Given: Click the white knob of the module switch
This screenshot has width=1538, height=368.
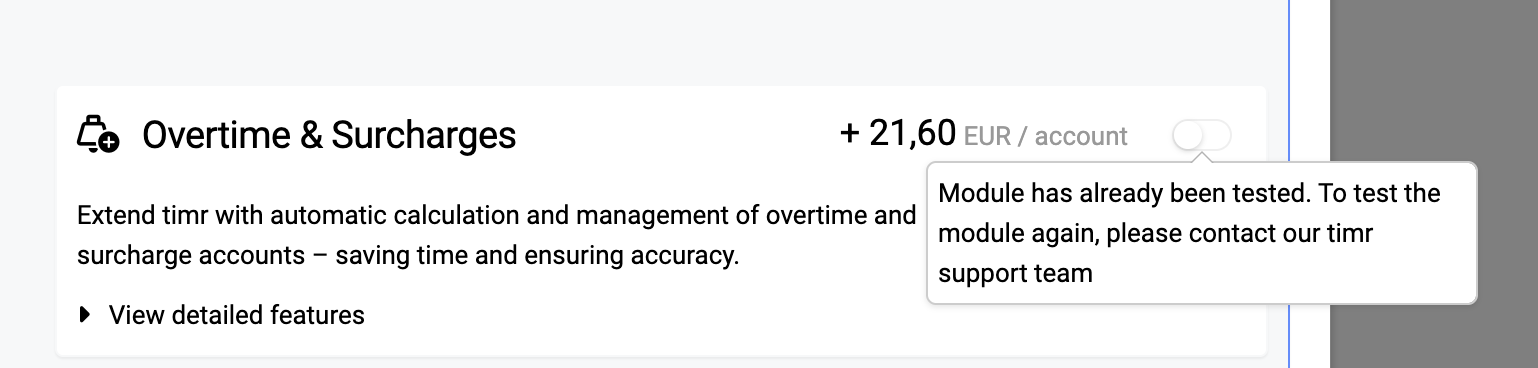Looking at the screenshot, I should pyautogui.click(x=1189, y=135).
